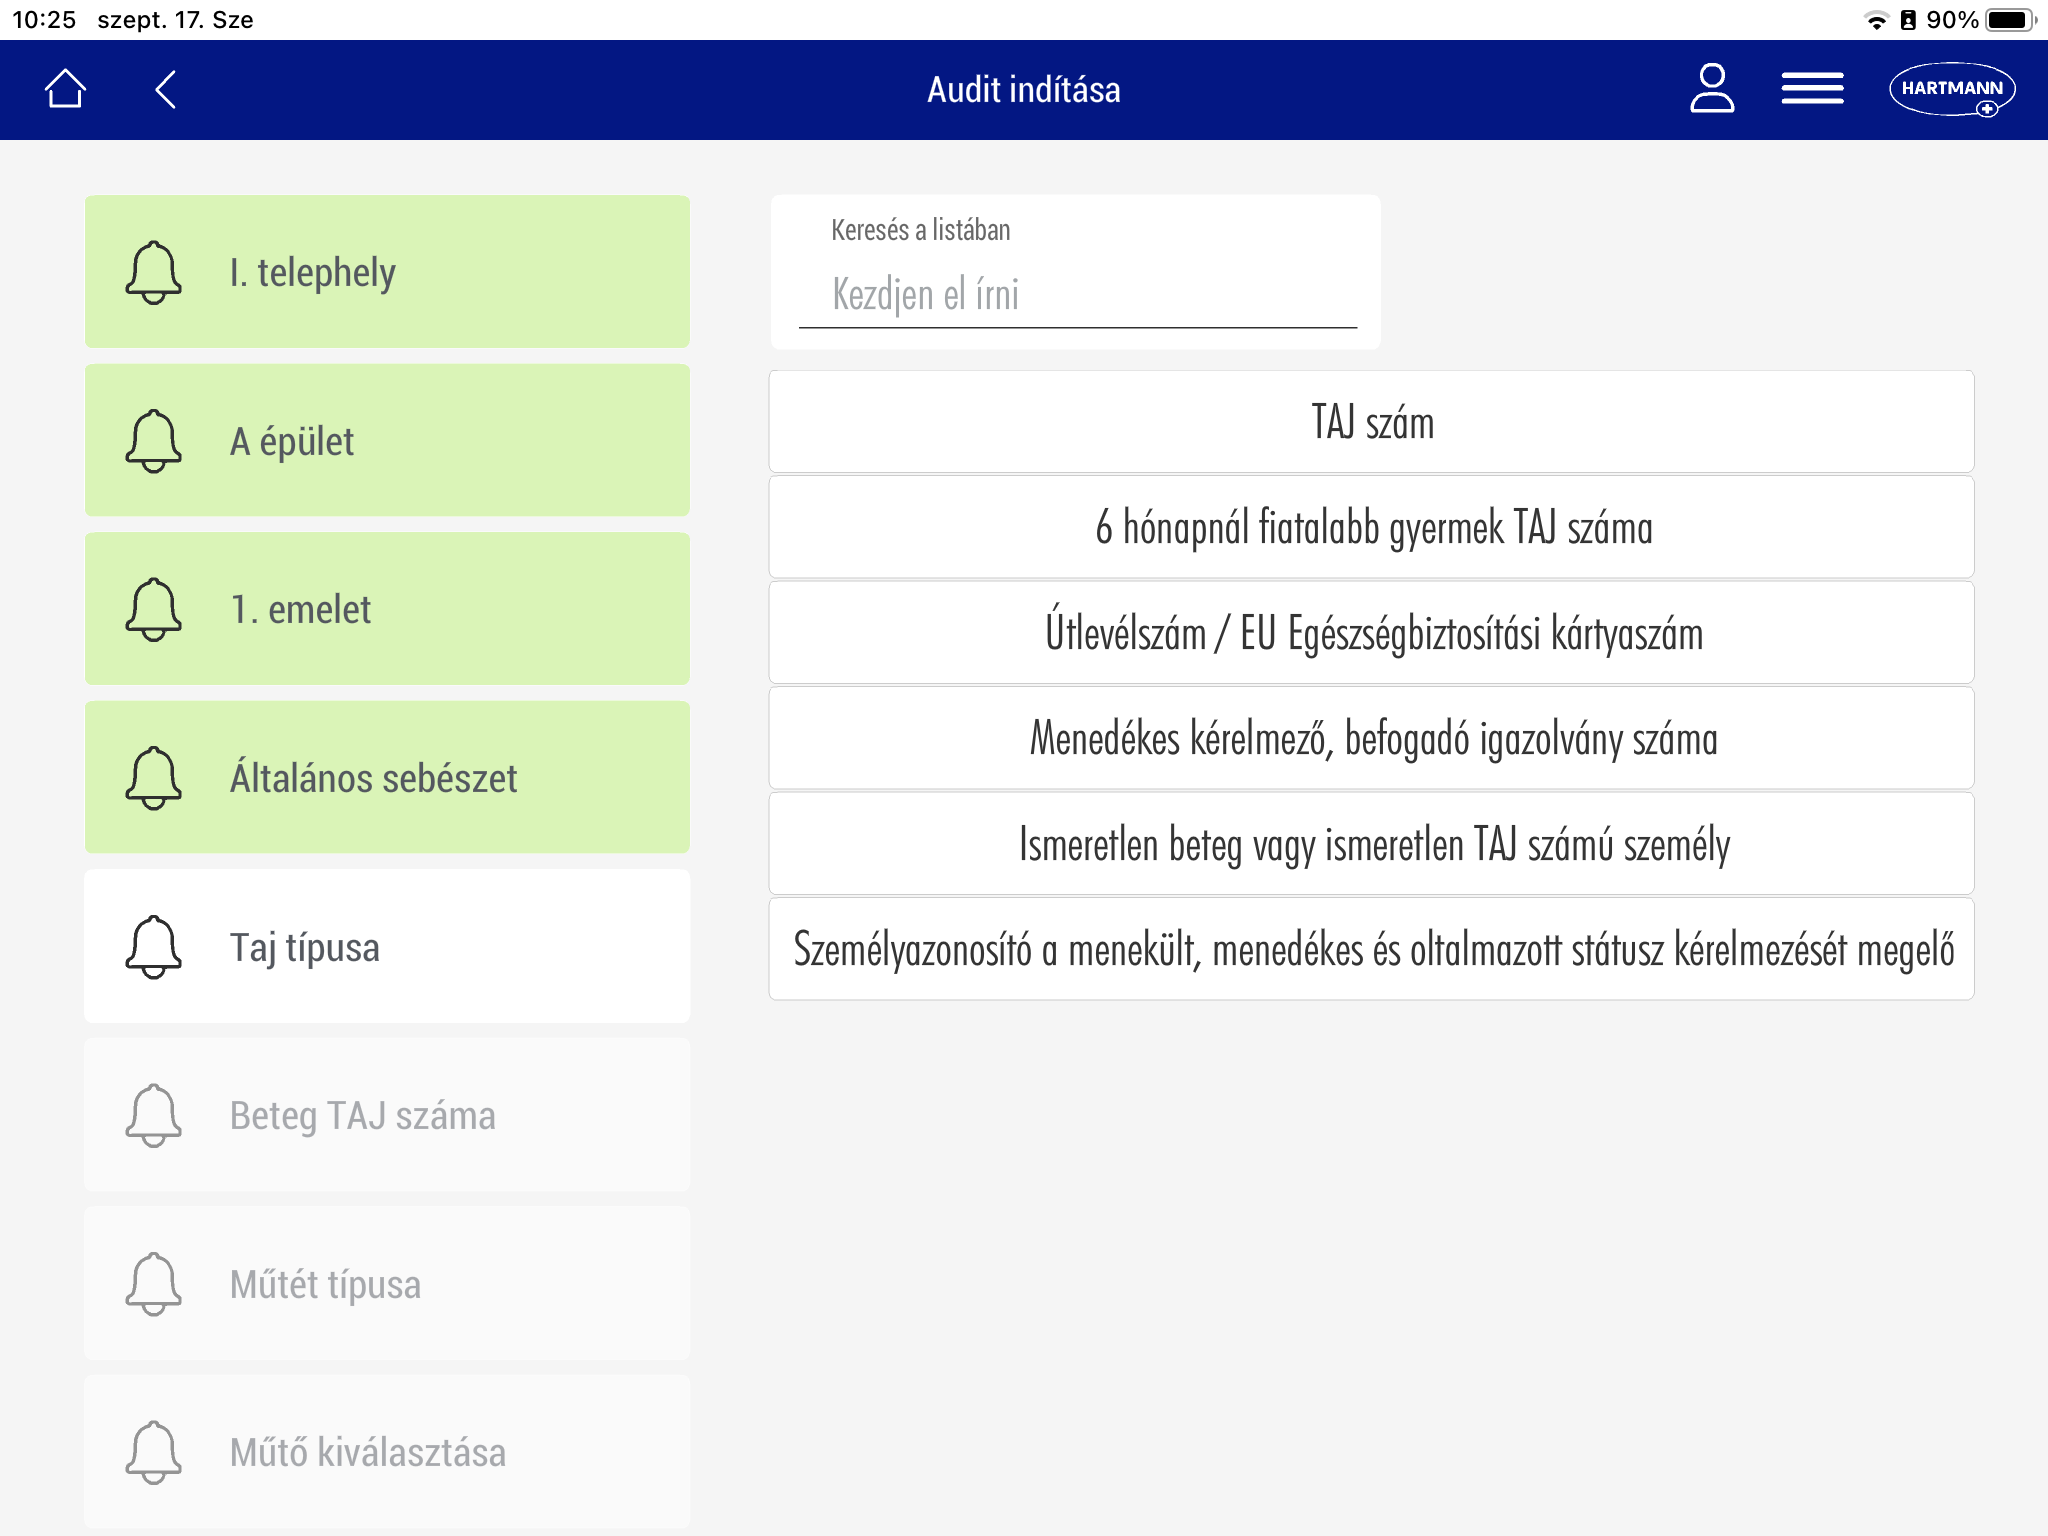Select the Taj típusa step
Screen dimensions: 2048x1536
pos(388,946)
